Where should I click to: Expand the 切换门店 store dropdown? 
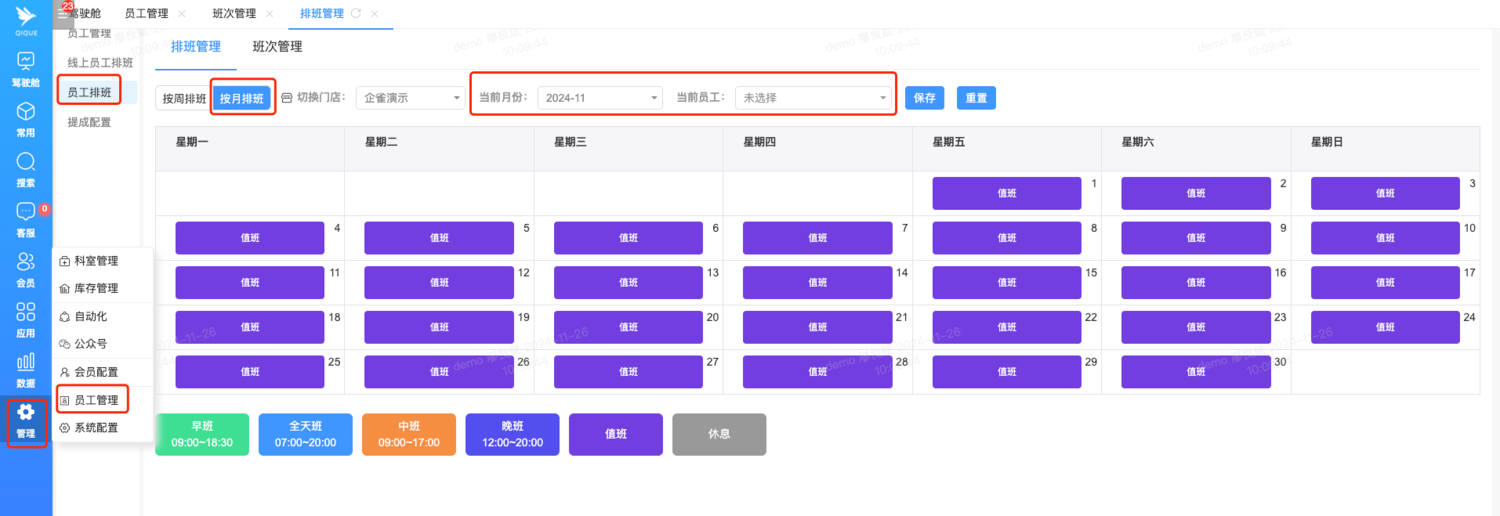[411, 98]
